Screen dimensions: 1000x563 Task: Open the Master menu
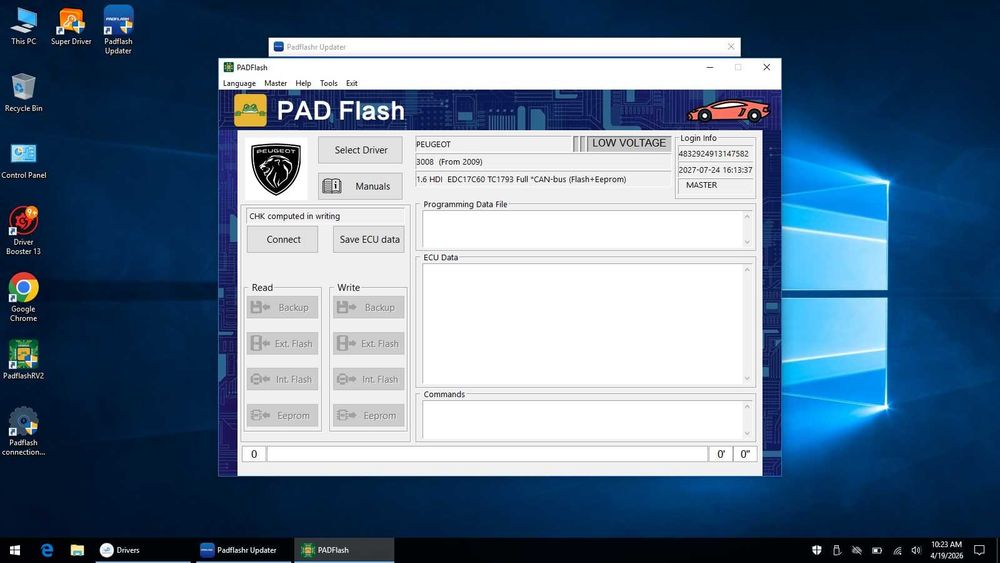[276, 84]
